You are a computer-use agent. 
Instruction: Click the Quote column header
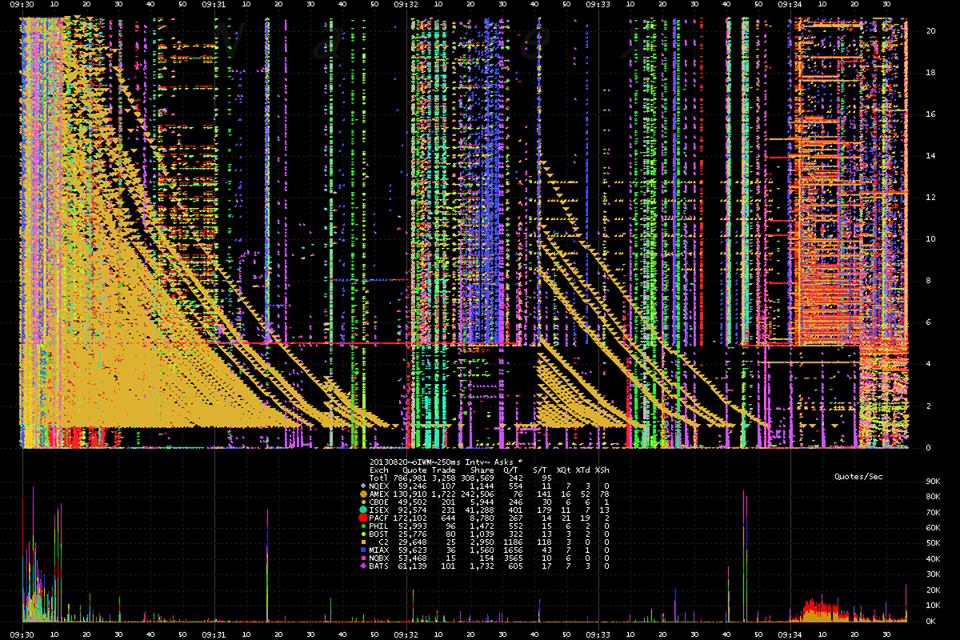[413, 468]
